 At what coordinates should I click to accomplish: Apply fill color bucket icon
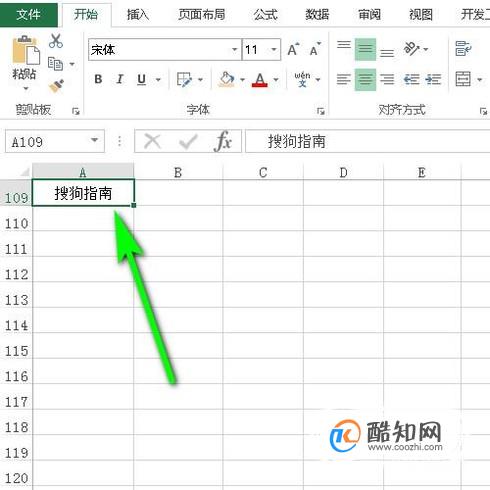[227, 79]
